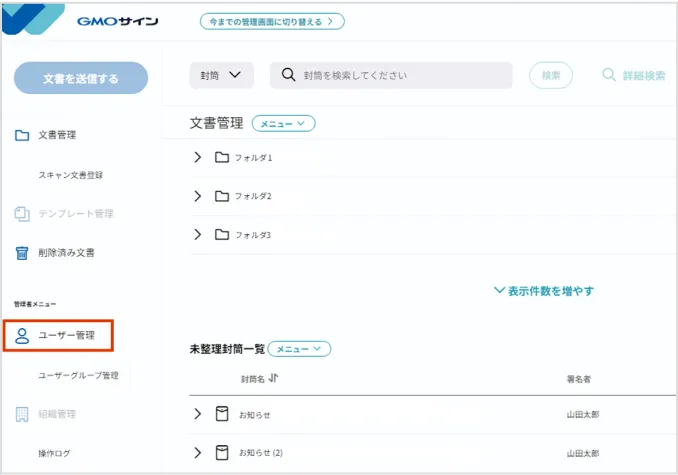Open 組織管理 in sidebar
Screen dimensions: 678x475
pos(57,414)
